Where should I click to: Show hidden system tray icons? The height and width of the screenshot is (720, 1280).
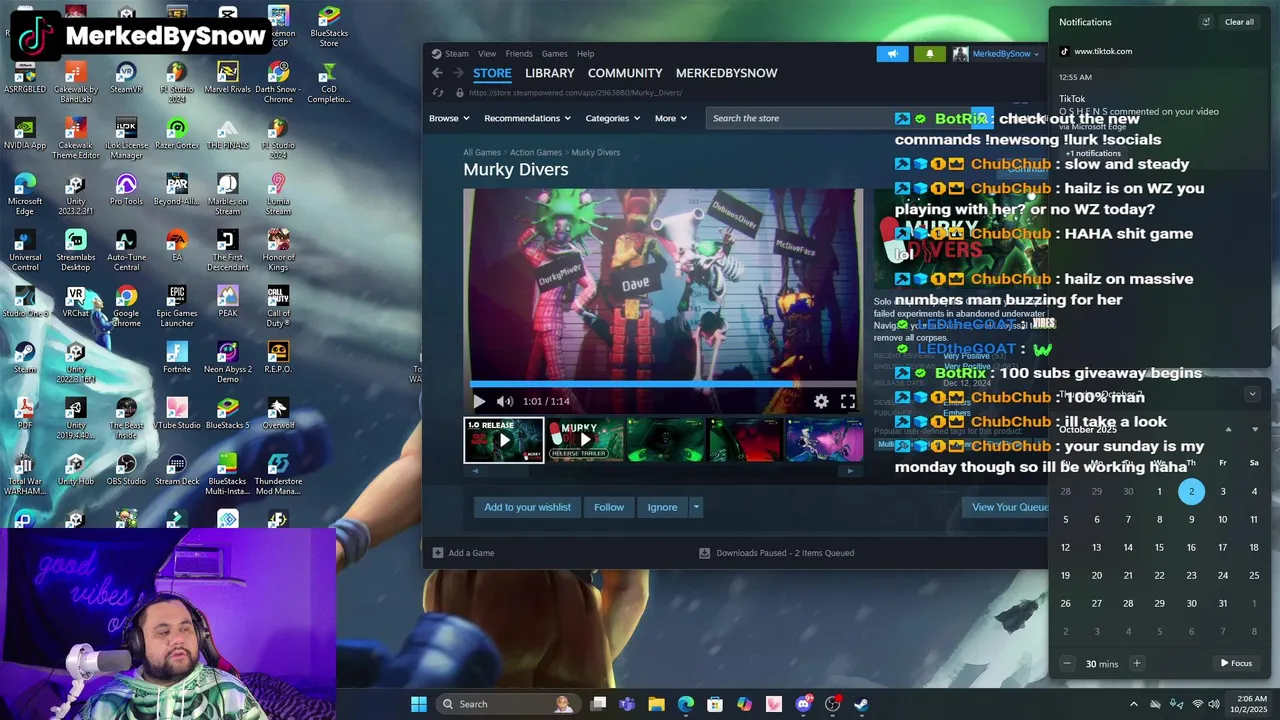coord(1134,704)
